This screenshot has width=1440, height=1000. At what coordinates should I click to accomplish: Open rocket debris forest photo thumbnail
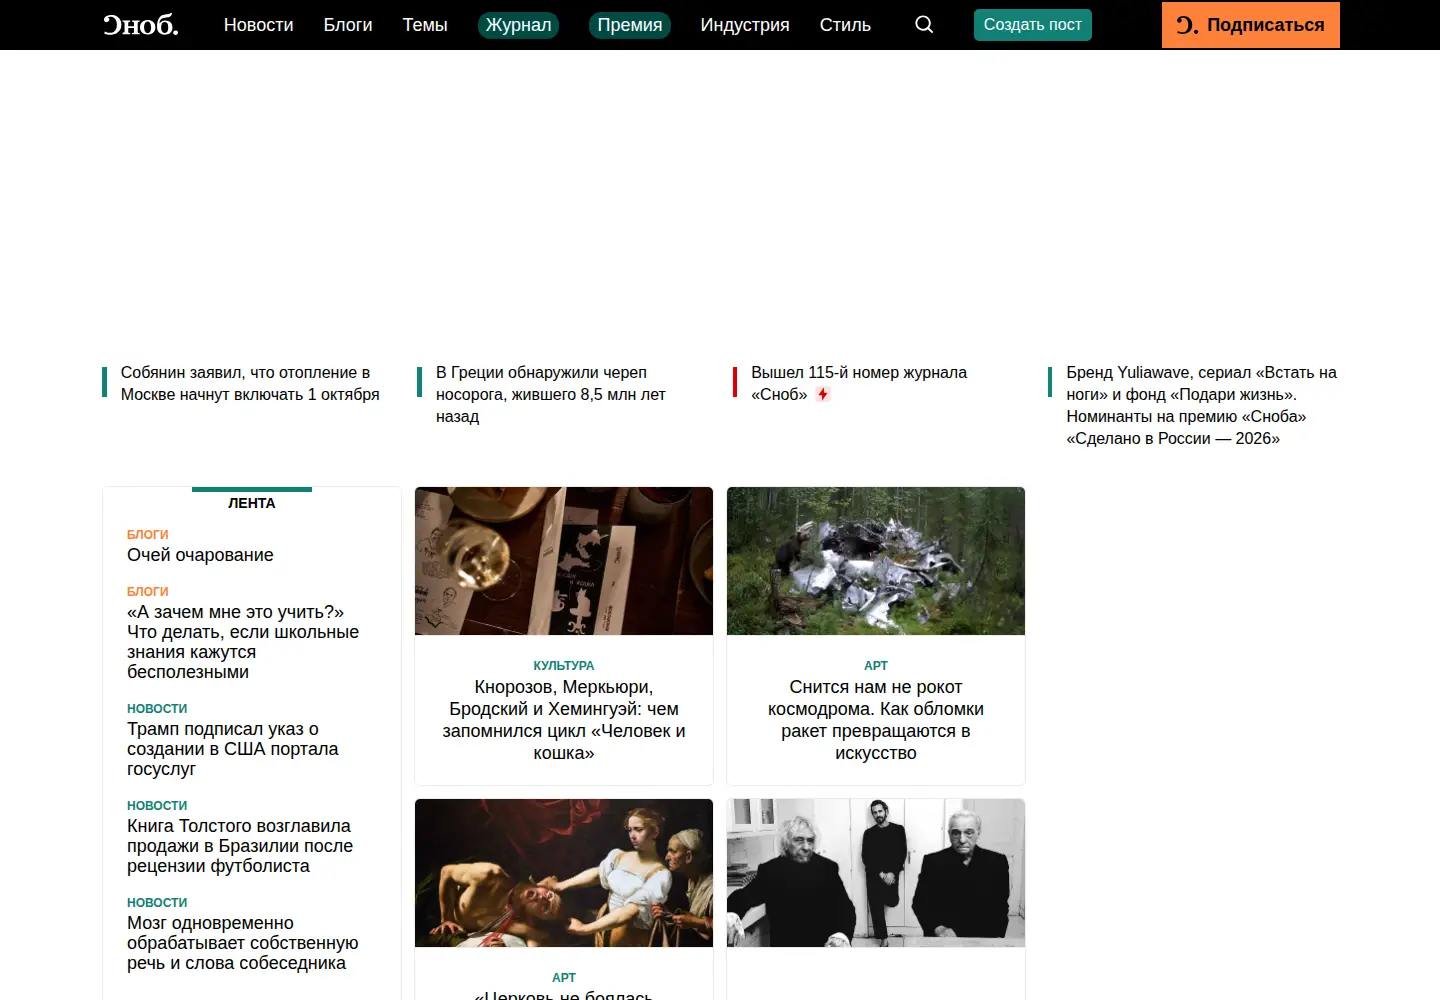[x=876, y=561]
